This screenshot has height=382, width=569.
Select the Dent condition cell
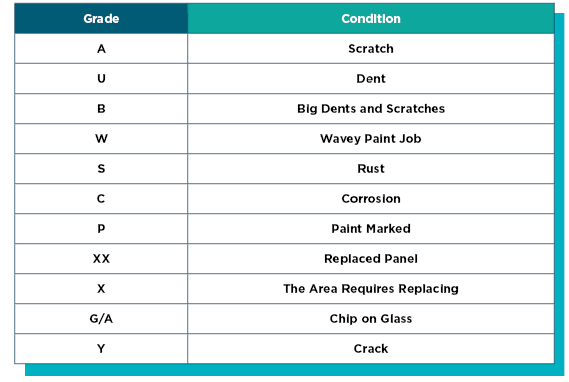tap(371, 79)
